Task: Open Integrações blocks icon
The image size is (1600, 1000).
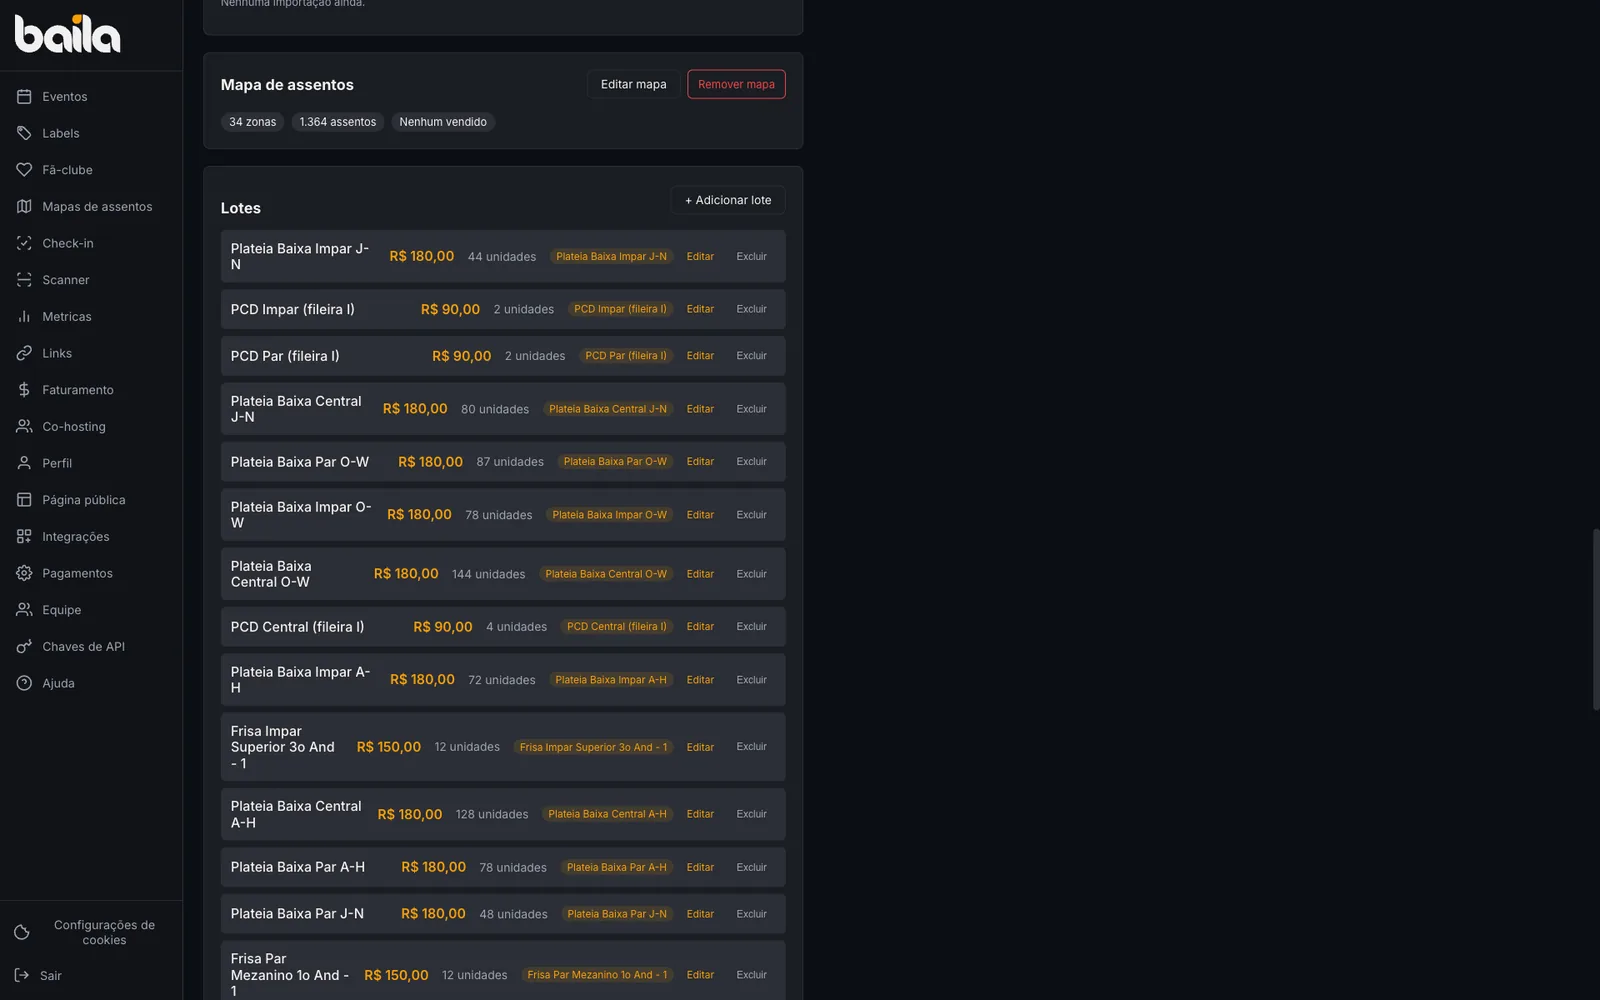Action: click(x=24, y=536)
